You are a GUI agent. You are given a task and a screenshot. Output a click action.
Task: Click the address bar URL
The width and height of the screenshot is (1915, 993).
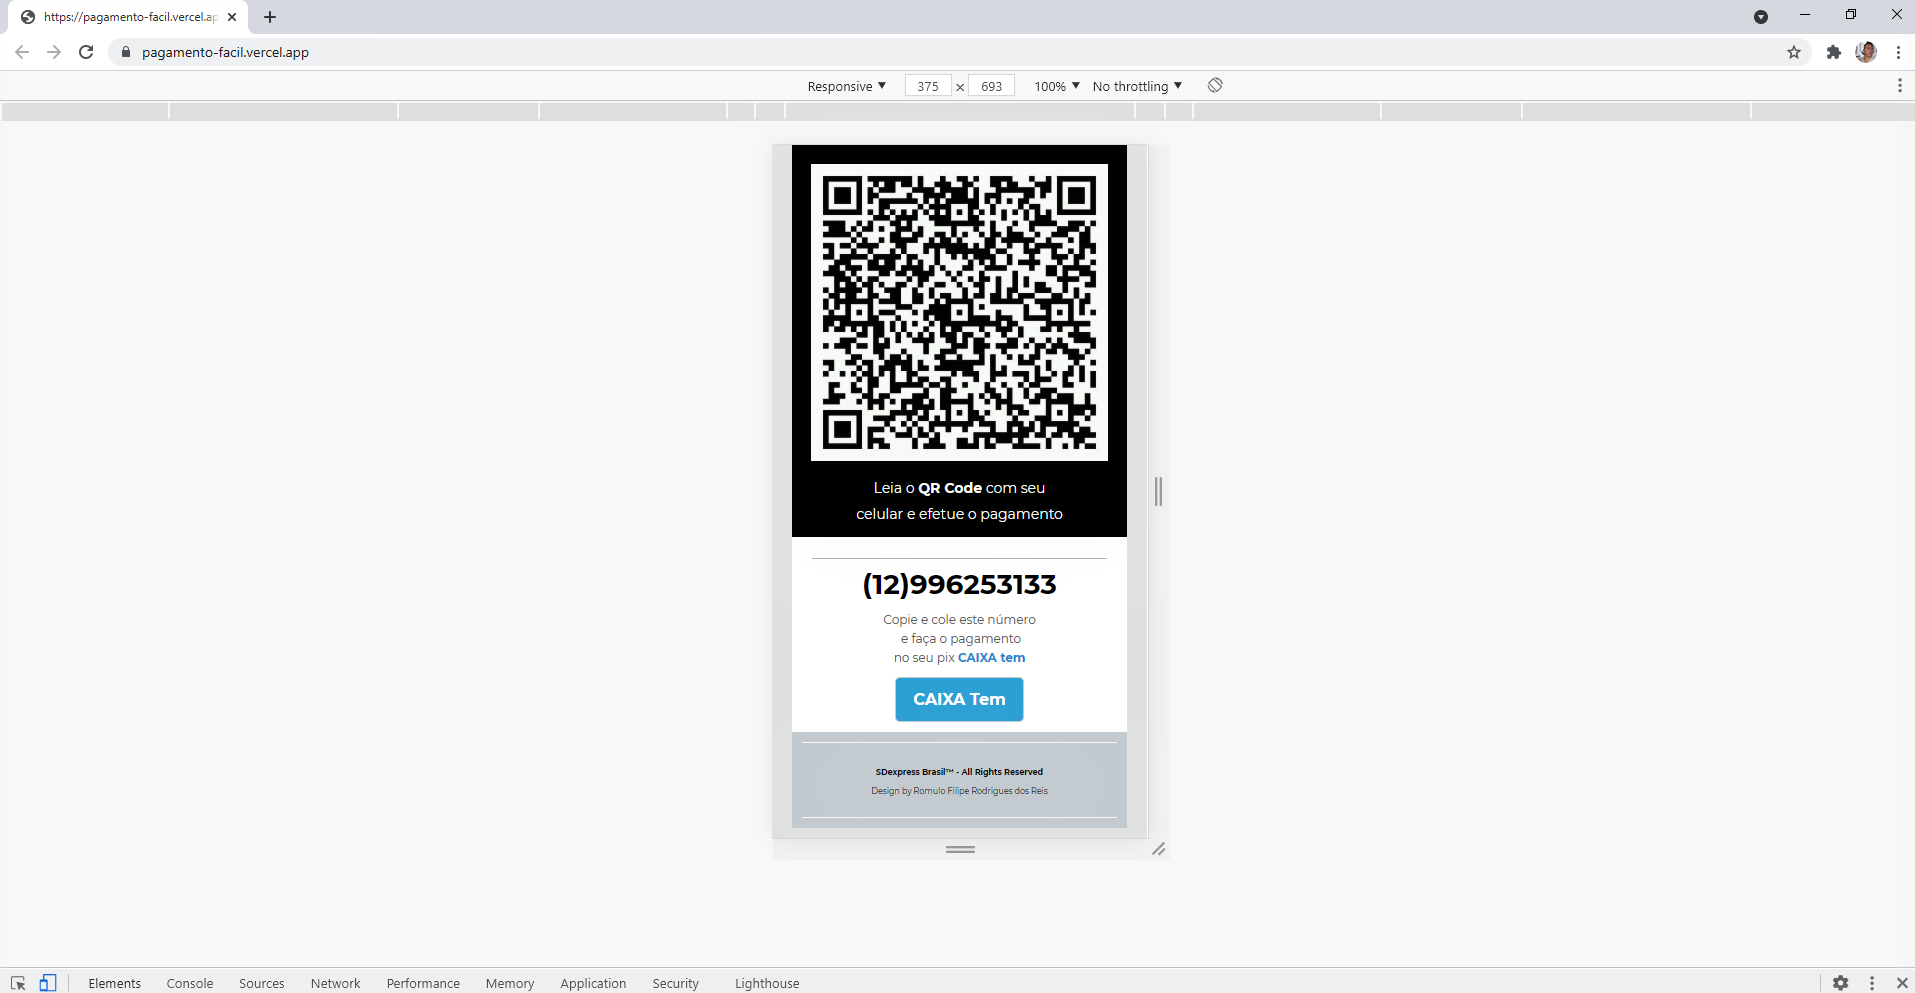point(225,52)
